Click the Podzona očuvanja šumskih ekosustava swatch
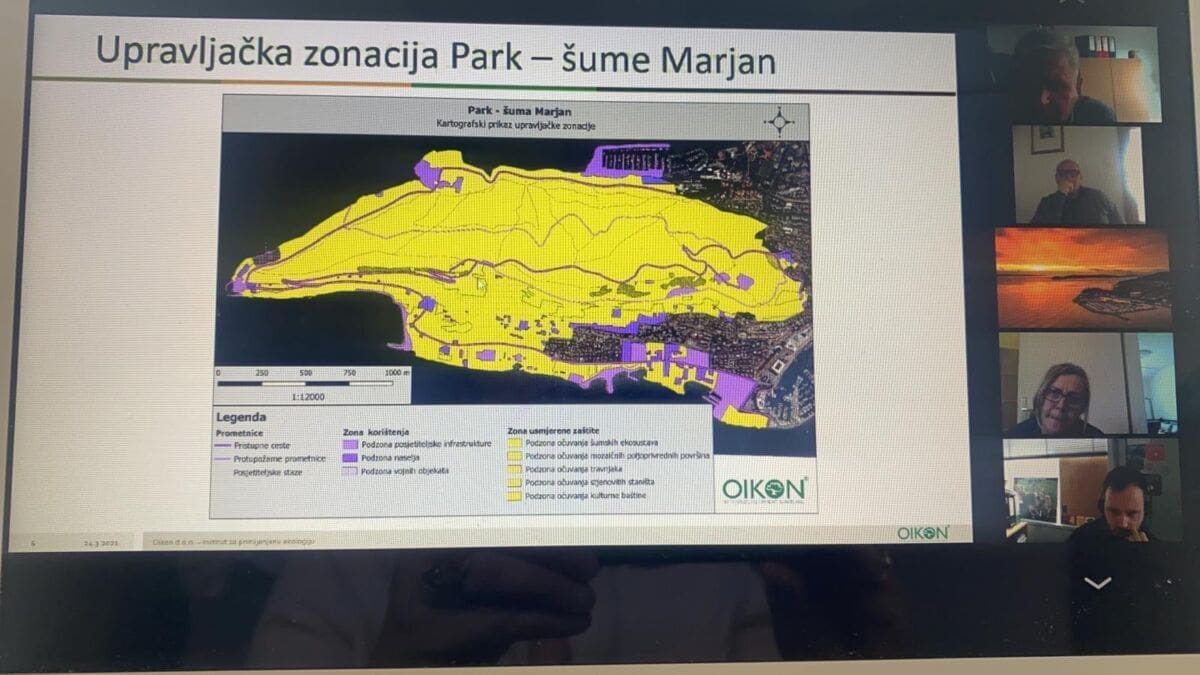 pyautogui.click(x=515, y=441)
